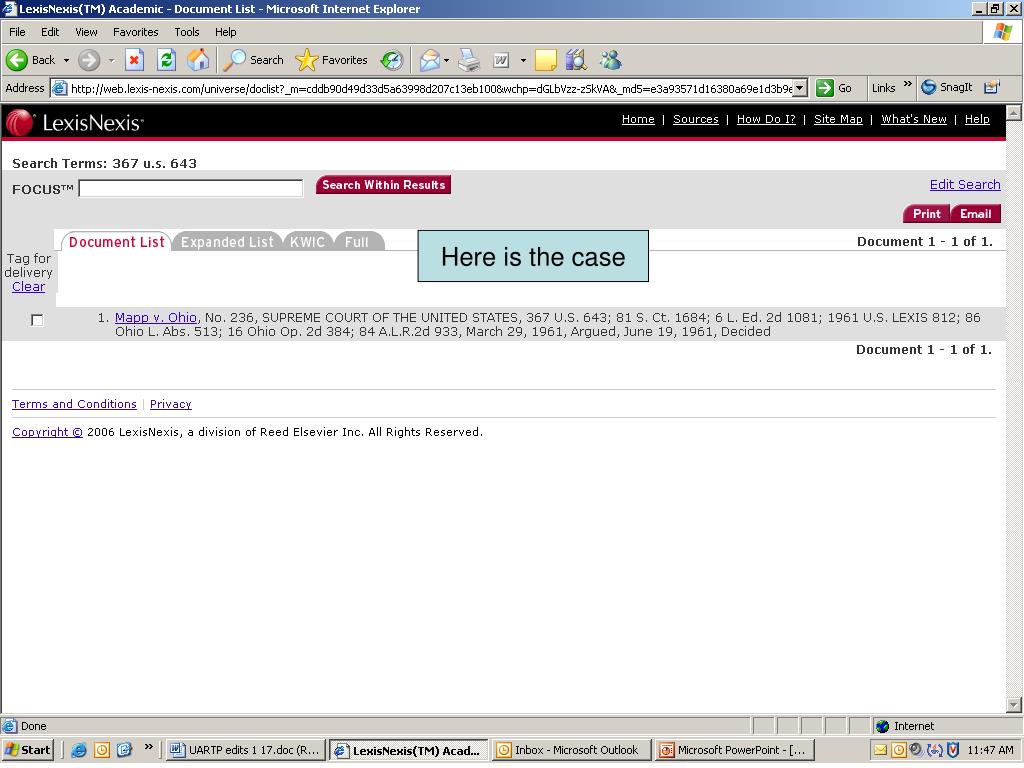Open the Favorites menu

(x=135, y=32)
